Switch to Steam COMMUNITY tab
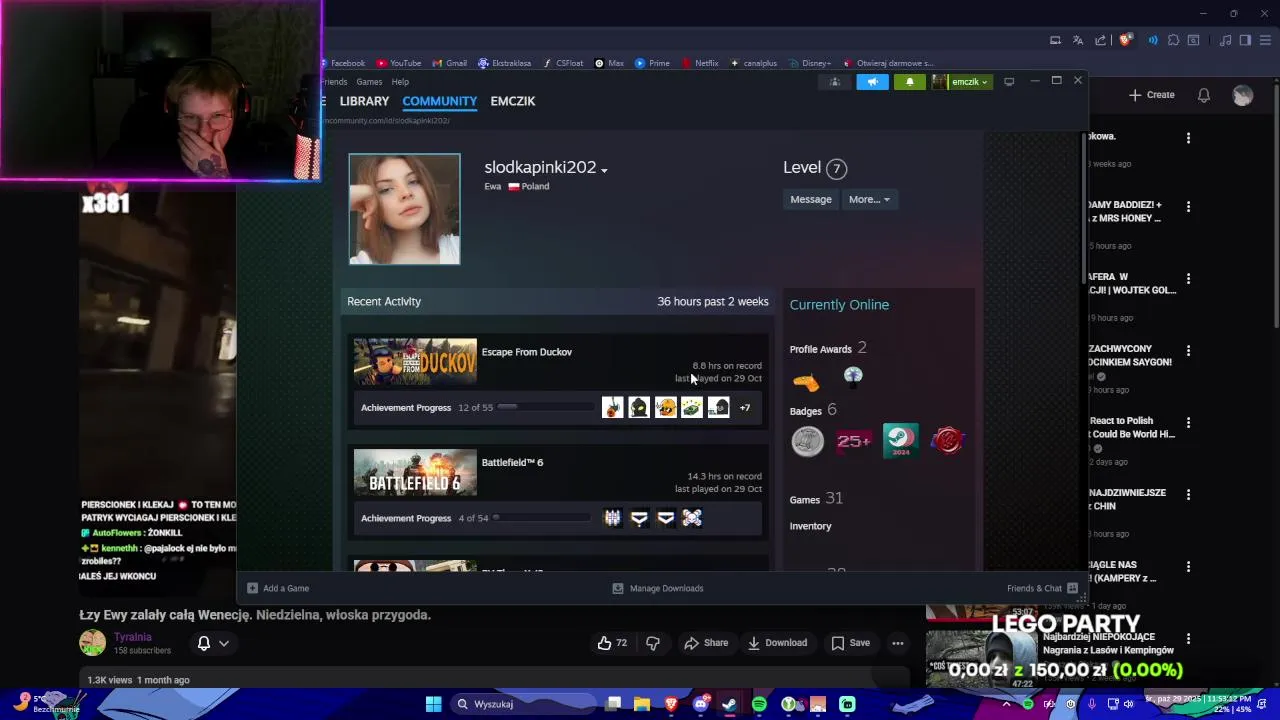 pyautogui.click(x=439, y=101)
